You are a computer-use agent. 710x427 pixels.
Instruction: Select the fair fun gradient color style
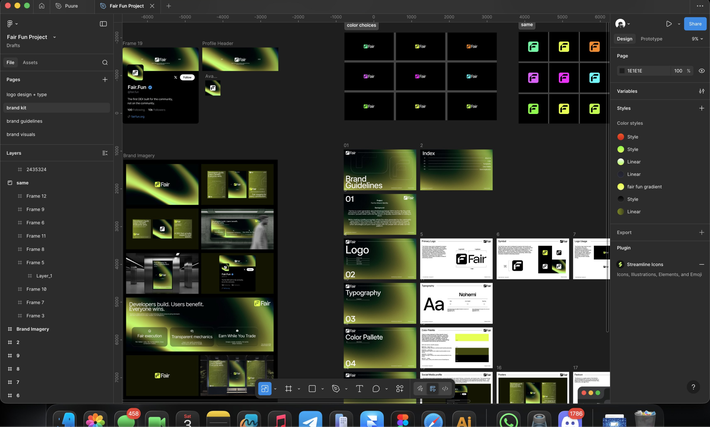point(645,187)
